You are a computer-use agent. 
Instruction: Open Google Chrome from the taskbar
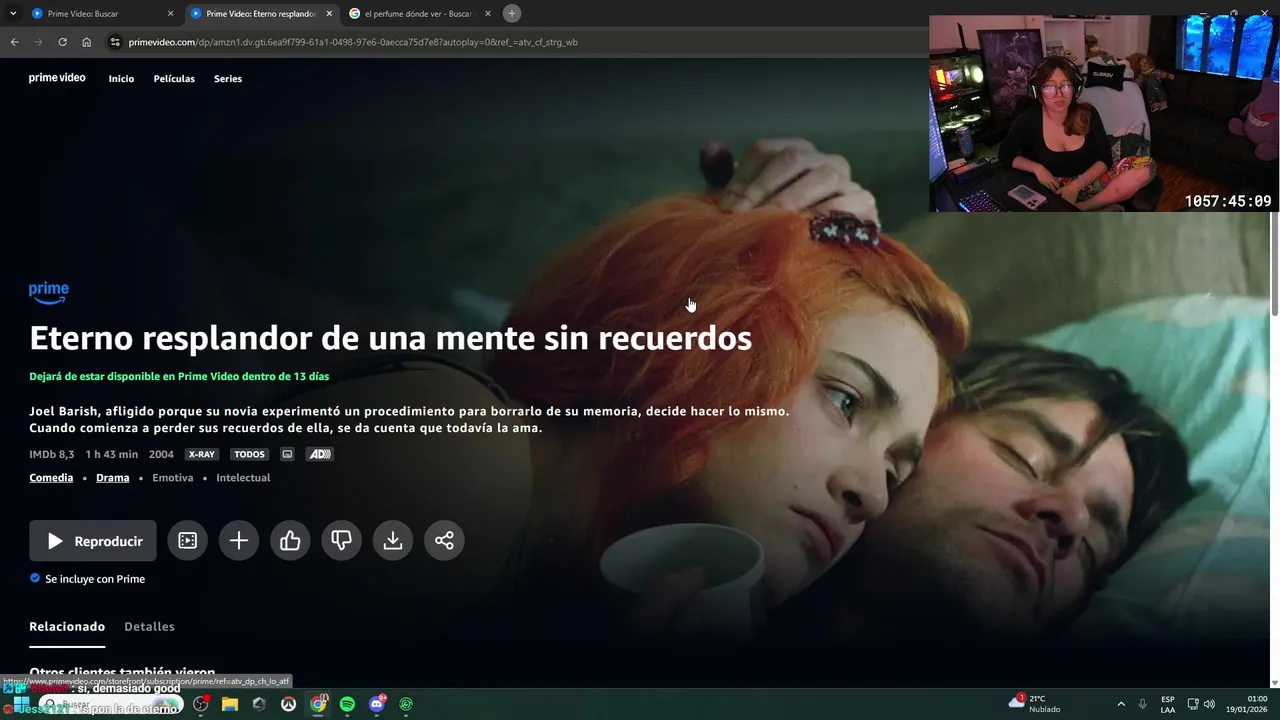pos(318,704)
